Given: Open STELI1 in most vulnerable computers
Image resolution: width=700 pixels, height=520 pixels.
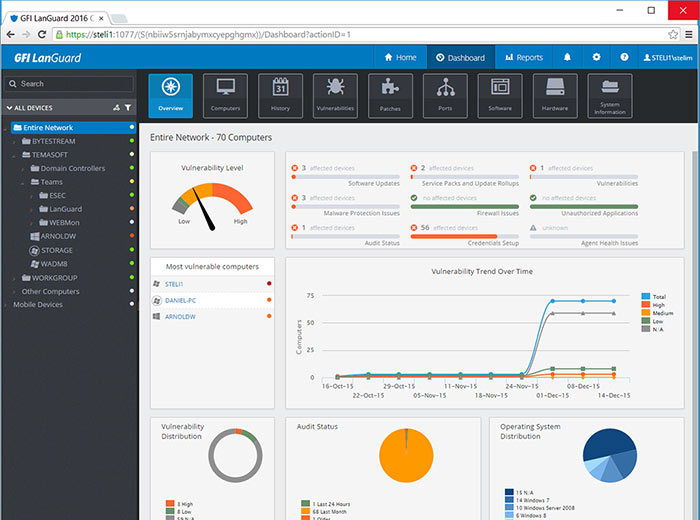Looking at the screenshot, I should [174, 284].
